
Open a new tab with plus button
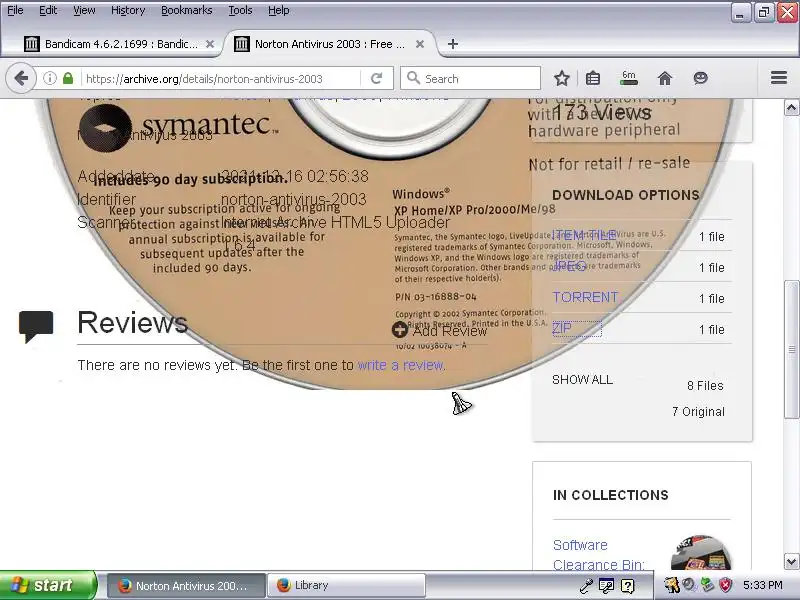[453, 44]
